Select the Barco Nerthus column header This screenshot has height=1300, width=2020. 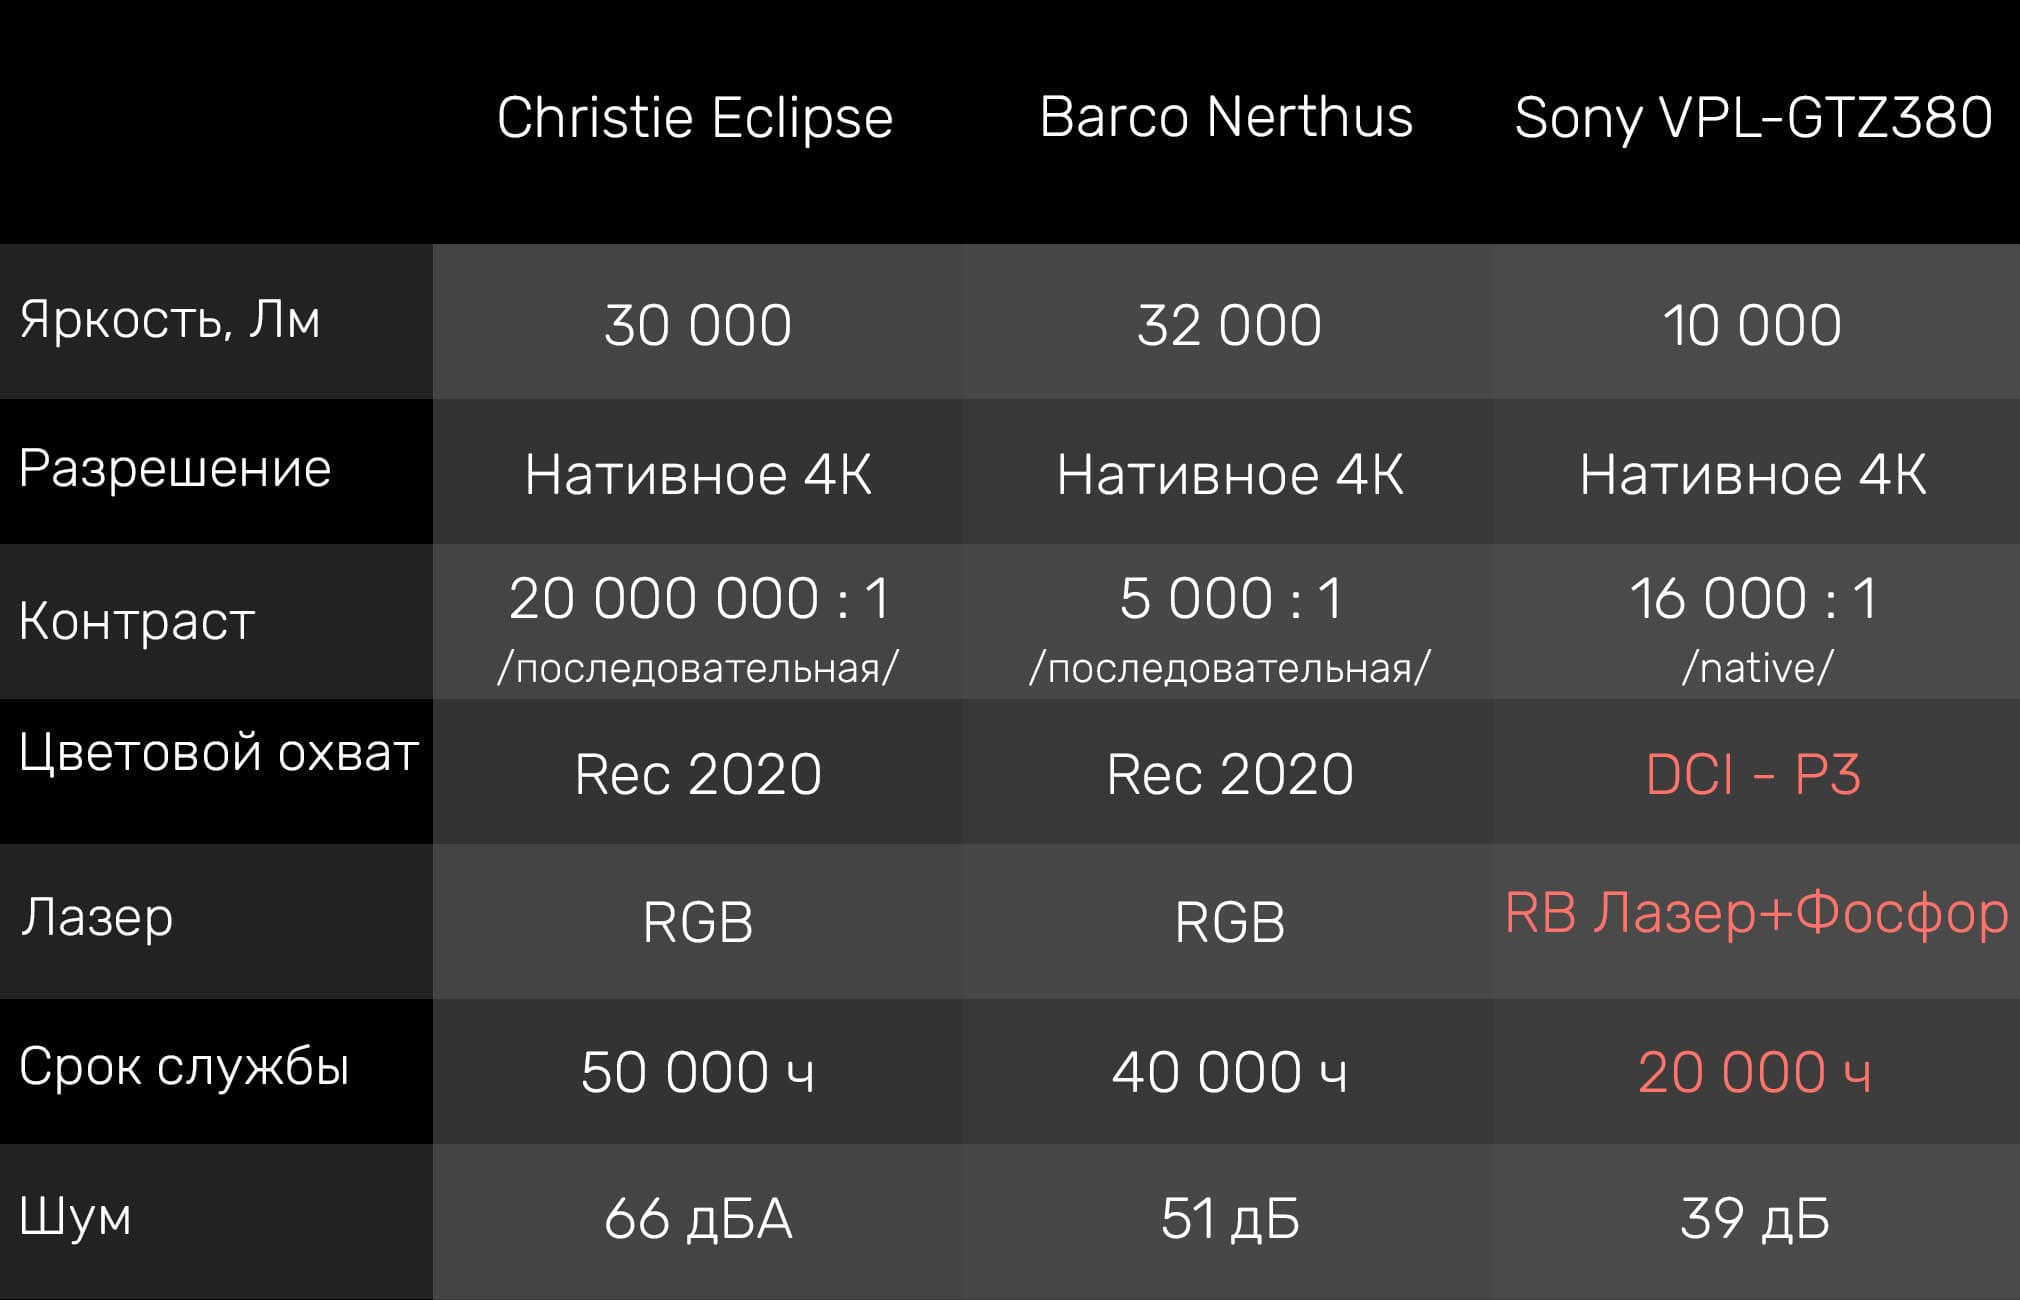pyautogui.click(x=1226, y=117)
